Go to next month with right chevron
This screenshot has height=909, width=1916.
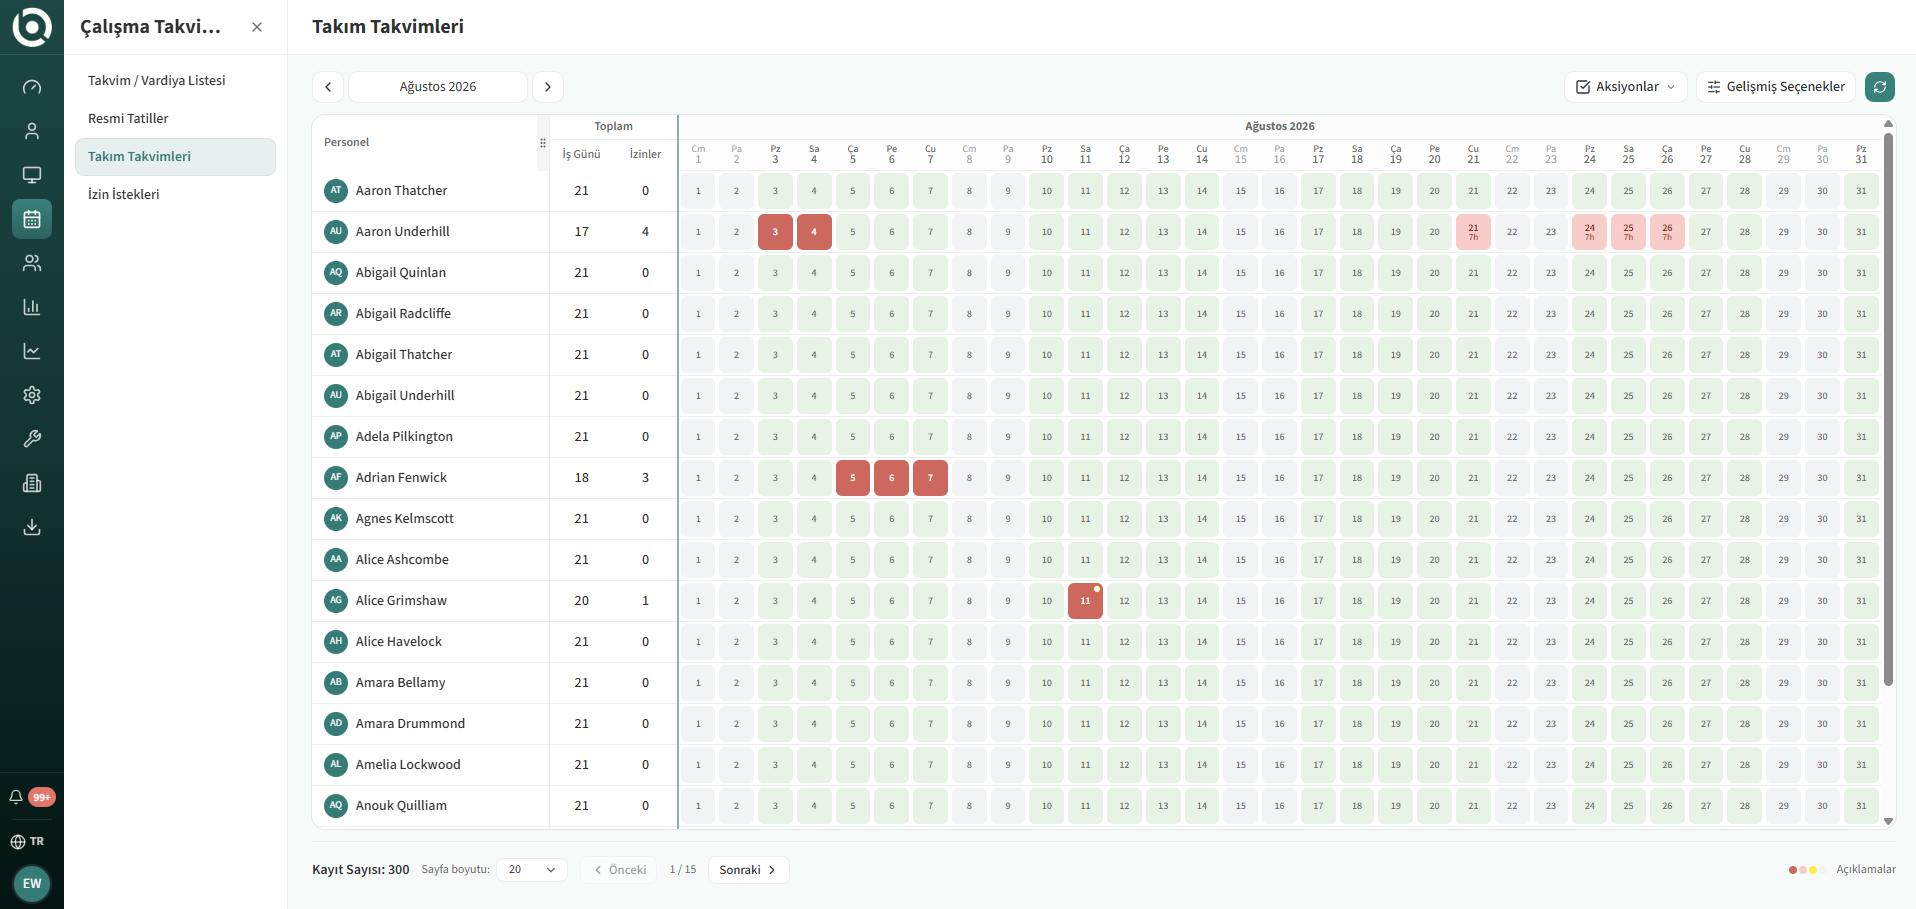pos(548,87)
